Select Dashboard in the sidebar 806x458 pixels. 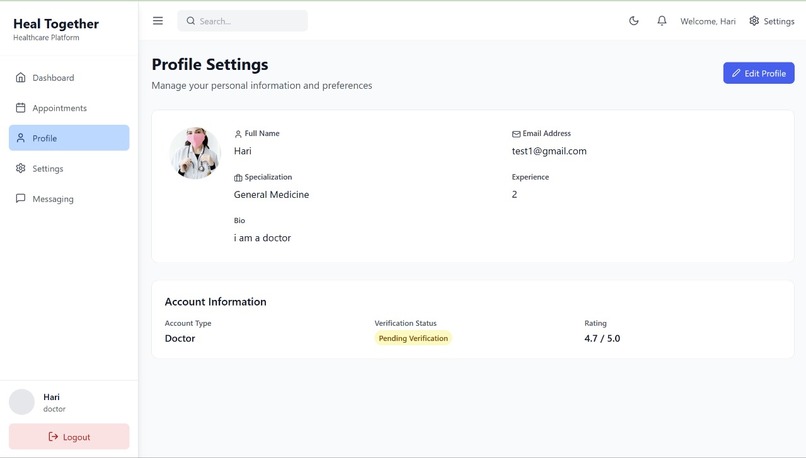[69, 78]
